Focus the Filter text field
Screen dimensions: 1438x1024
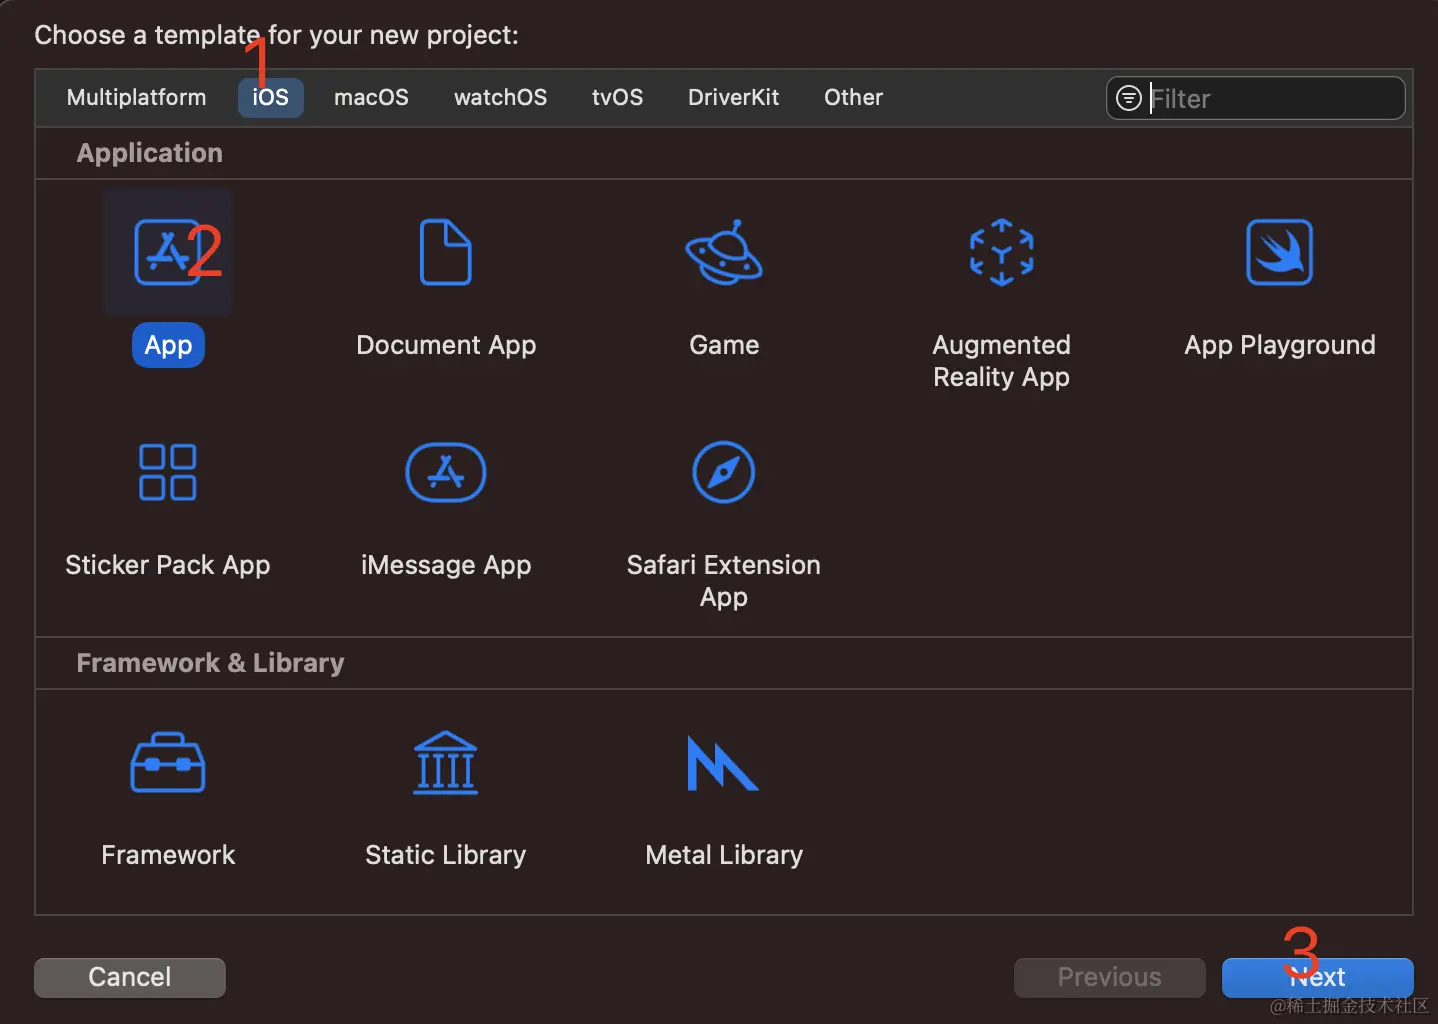[x=1256, y=98]
